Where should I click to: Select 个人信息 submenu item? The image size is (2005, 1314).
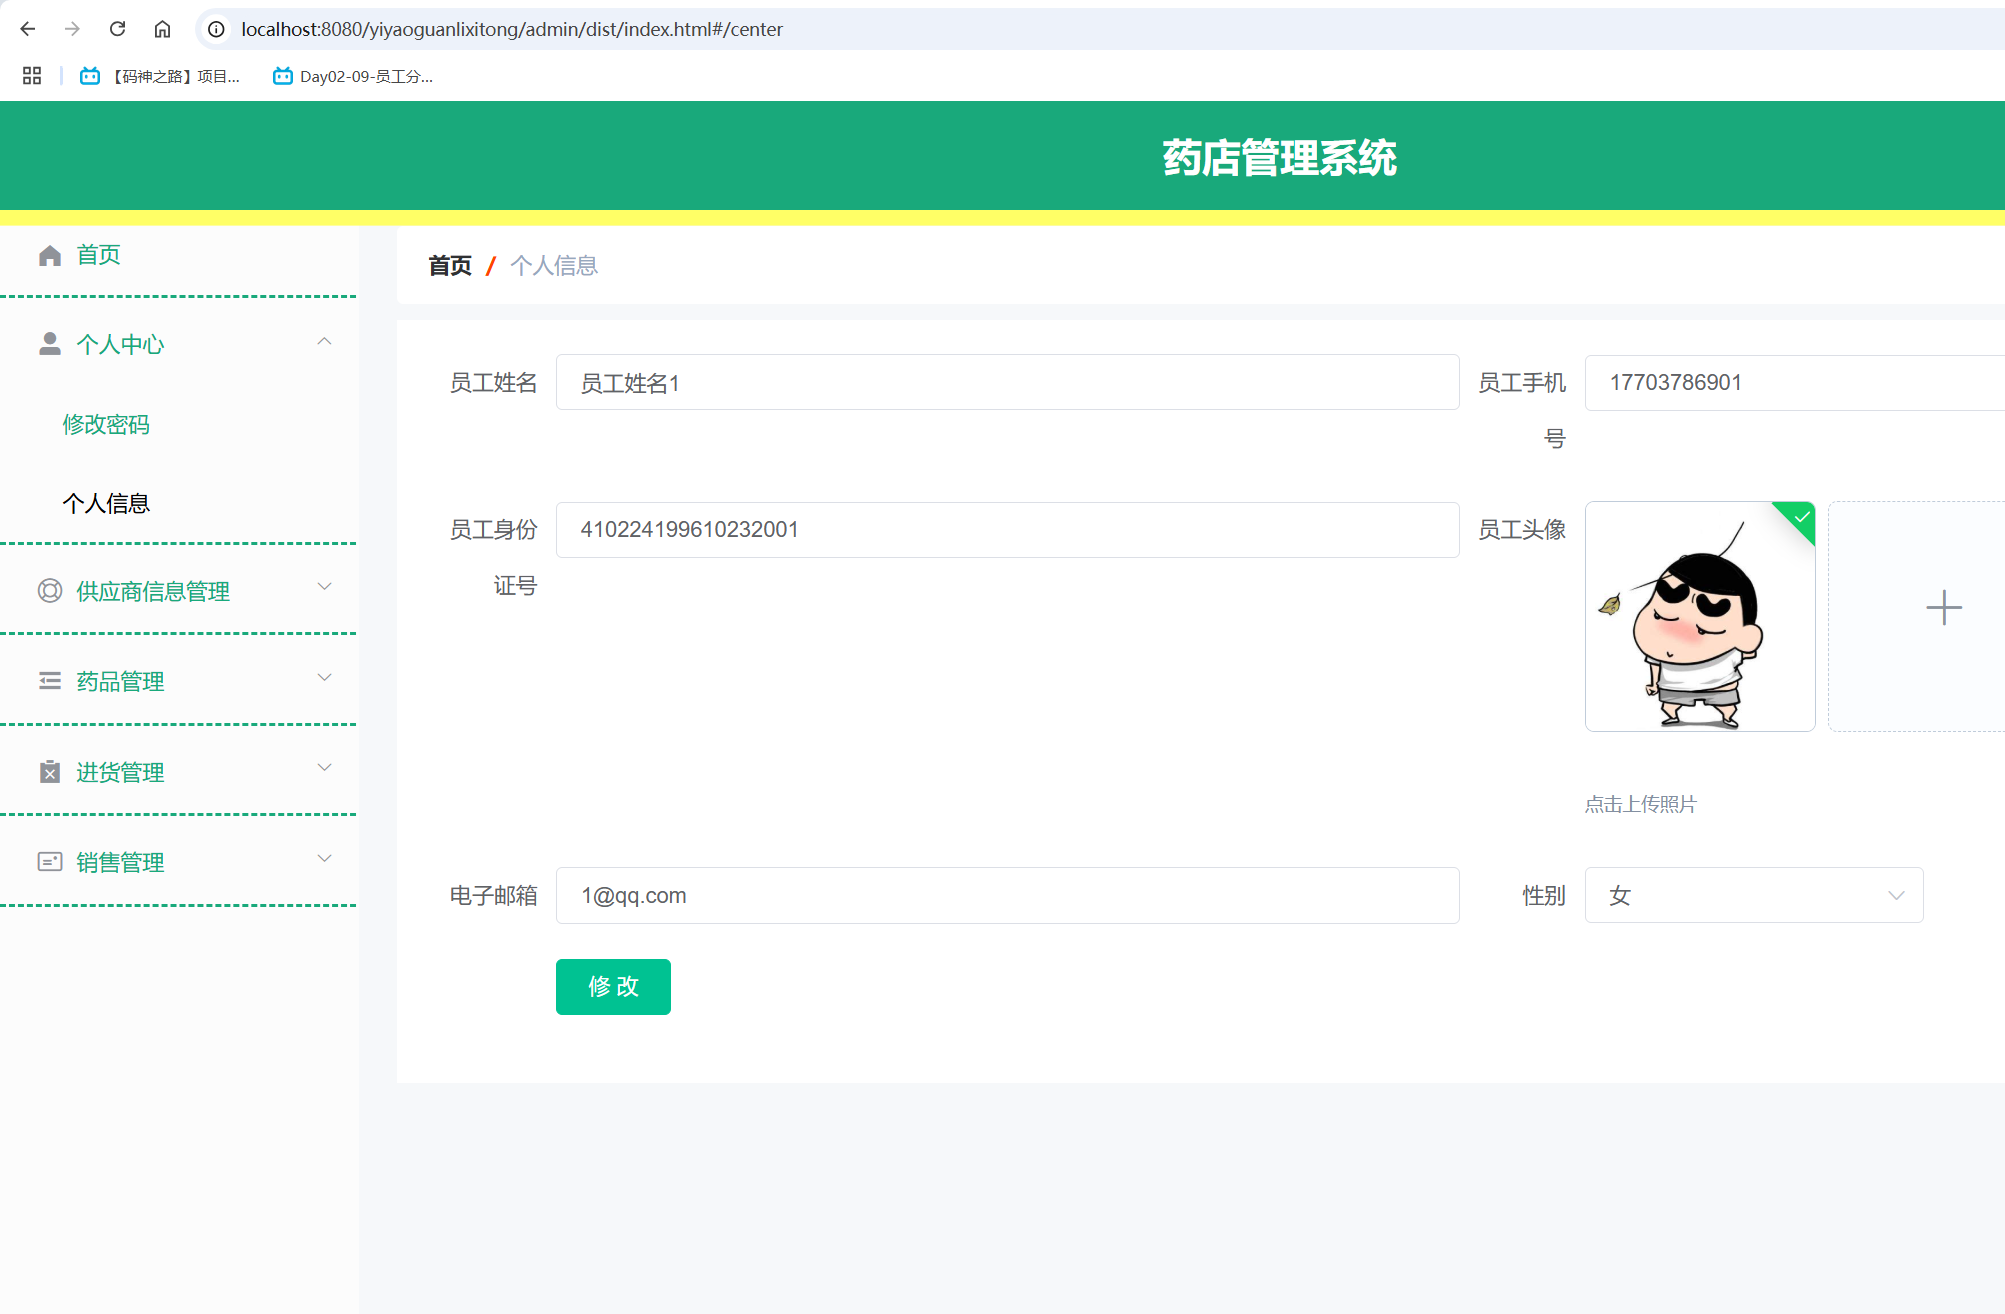click(x=106, y=503)
